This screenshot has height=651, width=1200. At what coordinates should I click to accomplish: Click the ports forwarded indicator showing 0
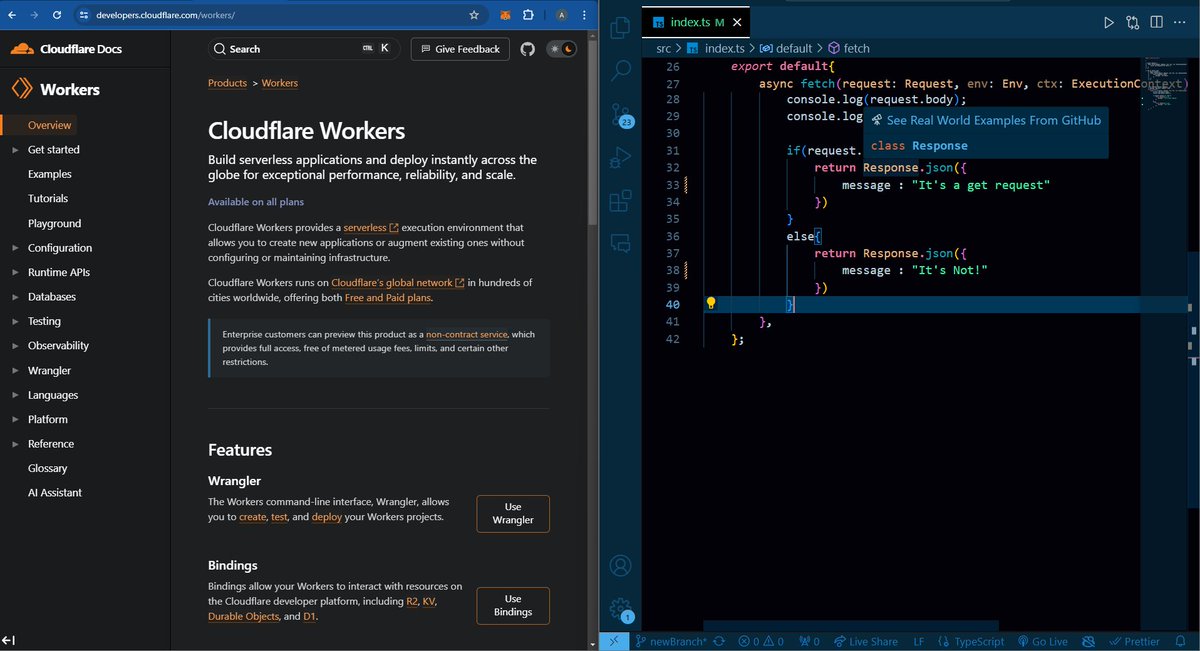tap(809, 642)
